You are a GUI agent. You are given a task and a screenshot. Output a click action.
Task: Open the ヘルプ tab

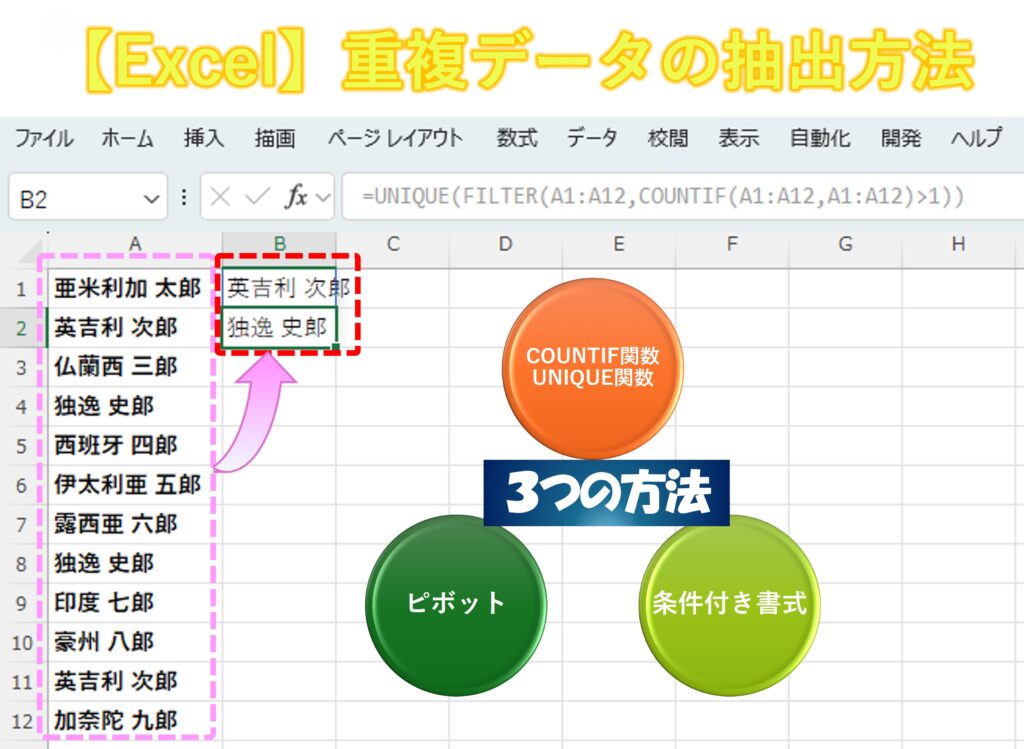tap(976, 138)
